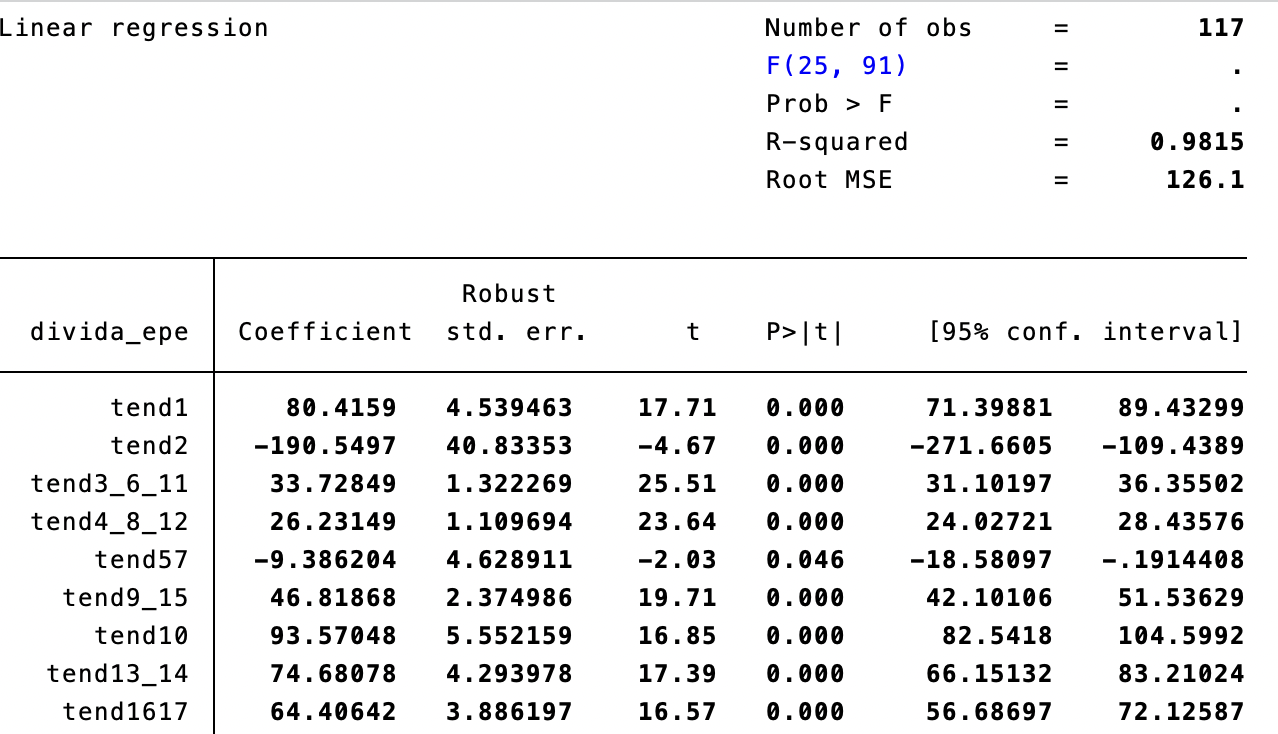Click the divida_epe dependent variable header
Viewport: 1278px width, 734px height.
click(x=109, y=332)
